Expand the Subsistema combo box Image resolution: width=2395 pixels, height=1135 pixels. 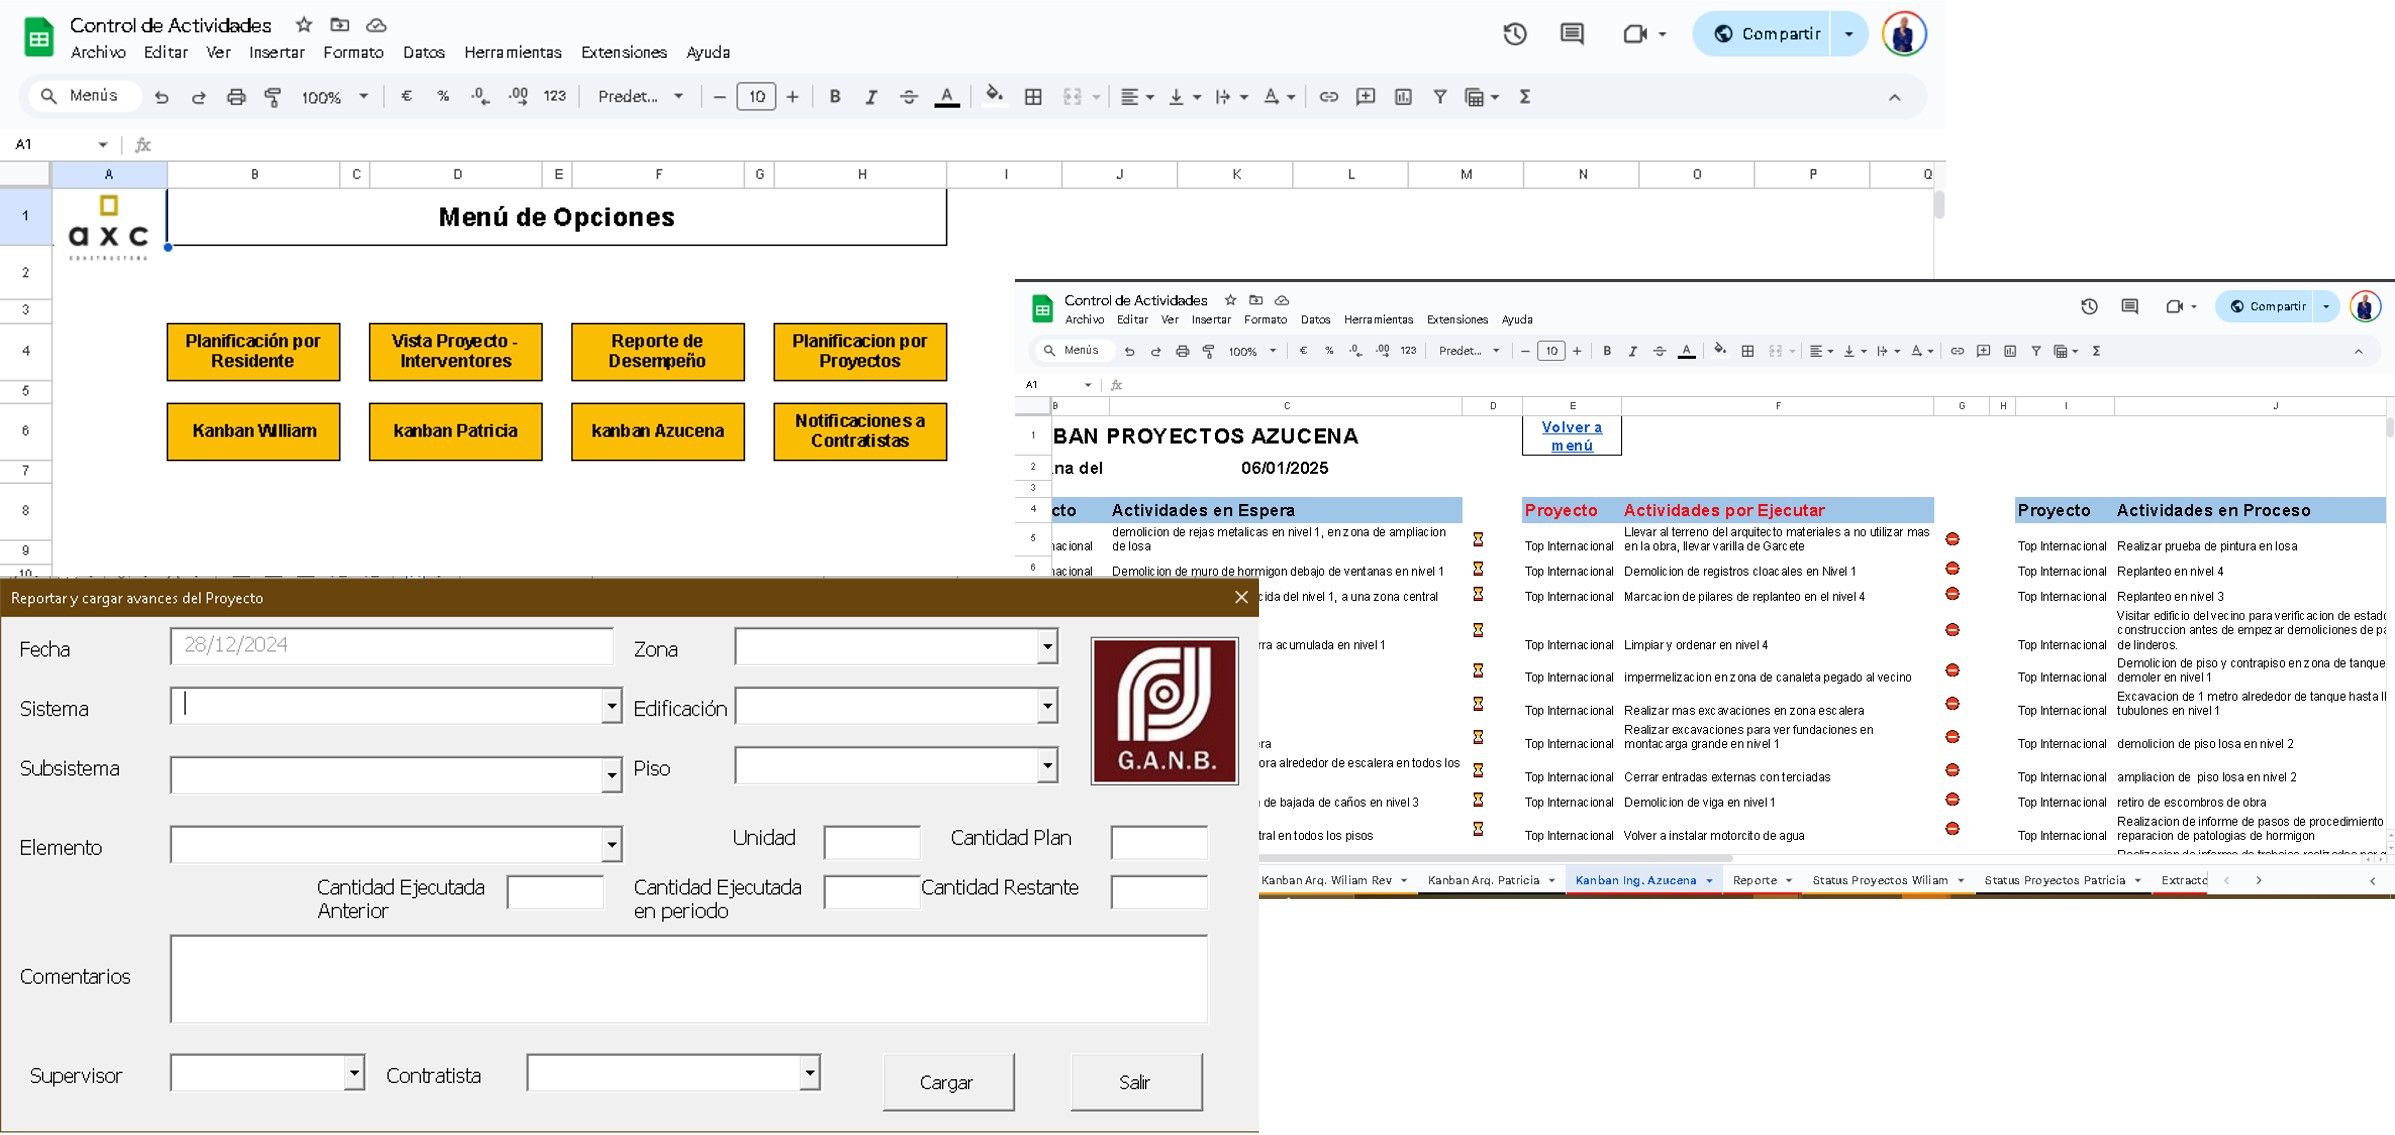611,775
